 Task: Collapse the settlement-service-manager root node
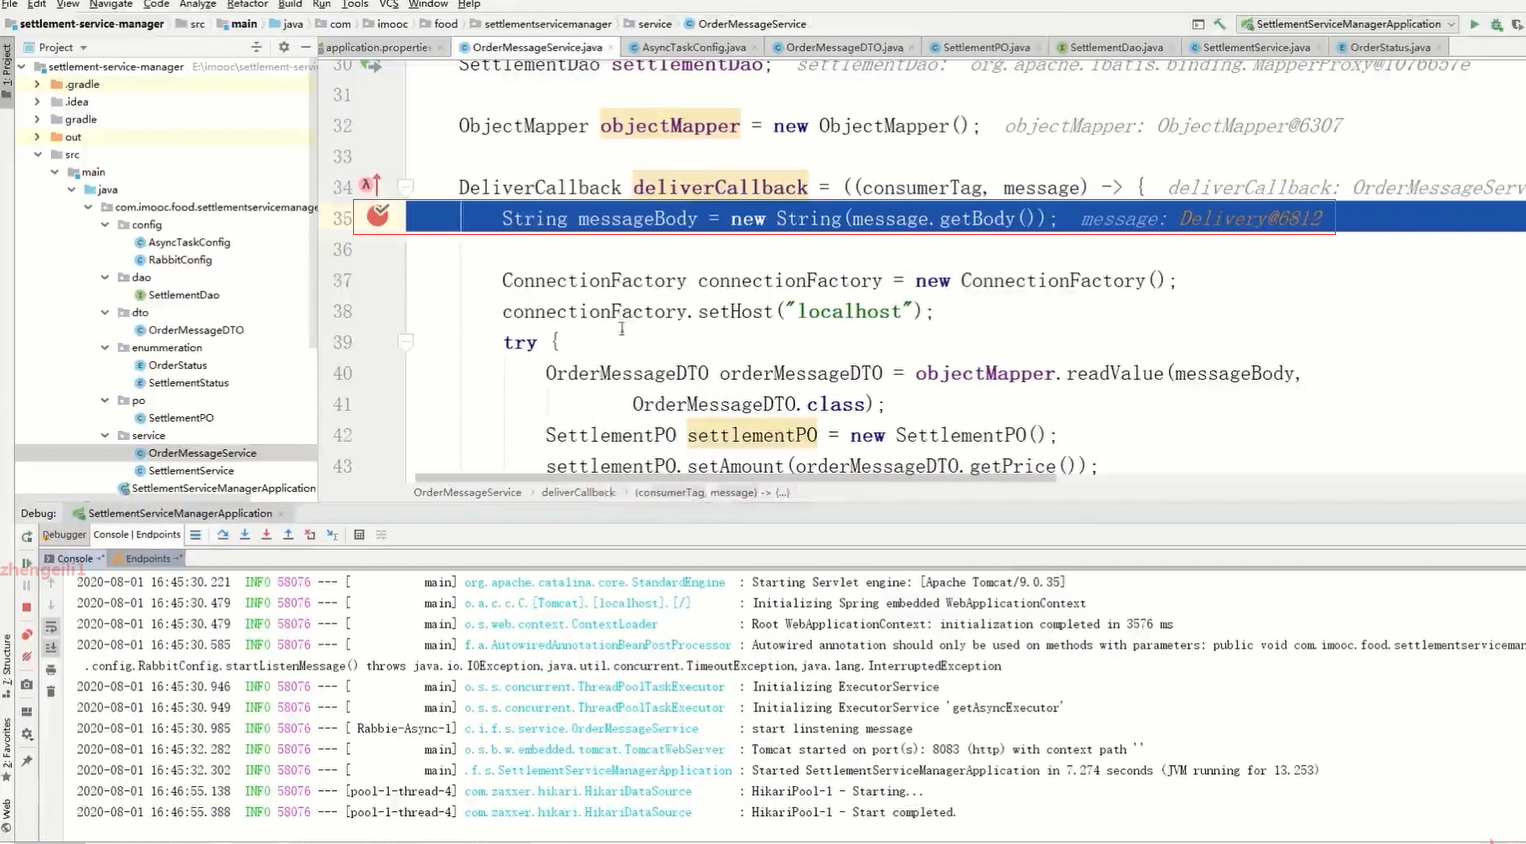click(x=22, y=67)
